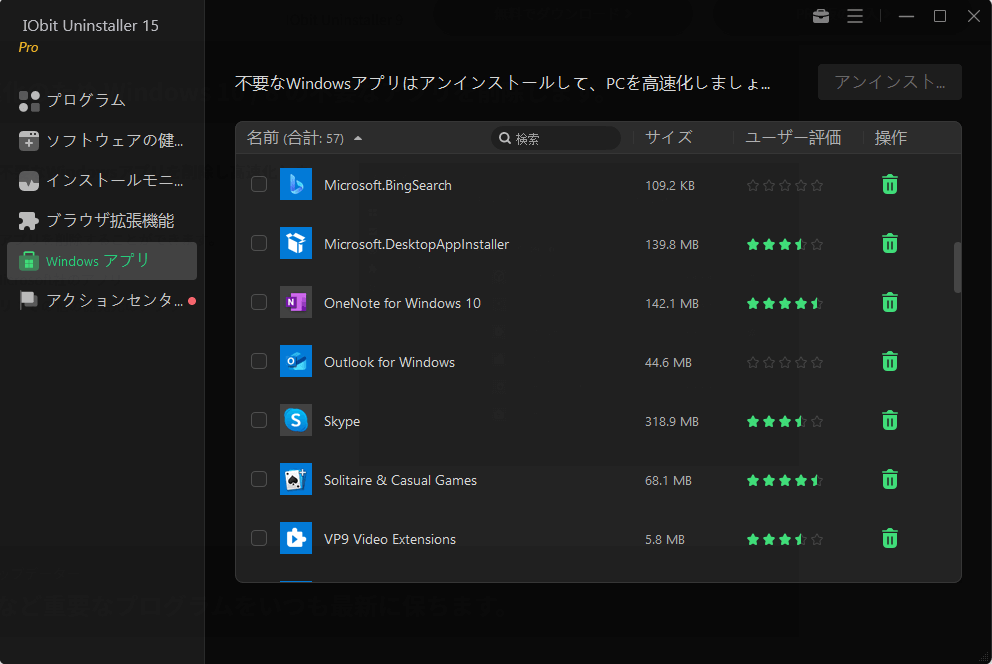The image size is (992, 664).
Task: Click the 検索 search field
Action: click(x=555, y=138)
